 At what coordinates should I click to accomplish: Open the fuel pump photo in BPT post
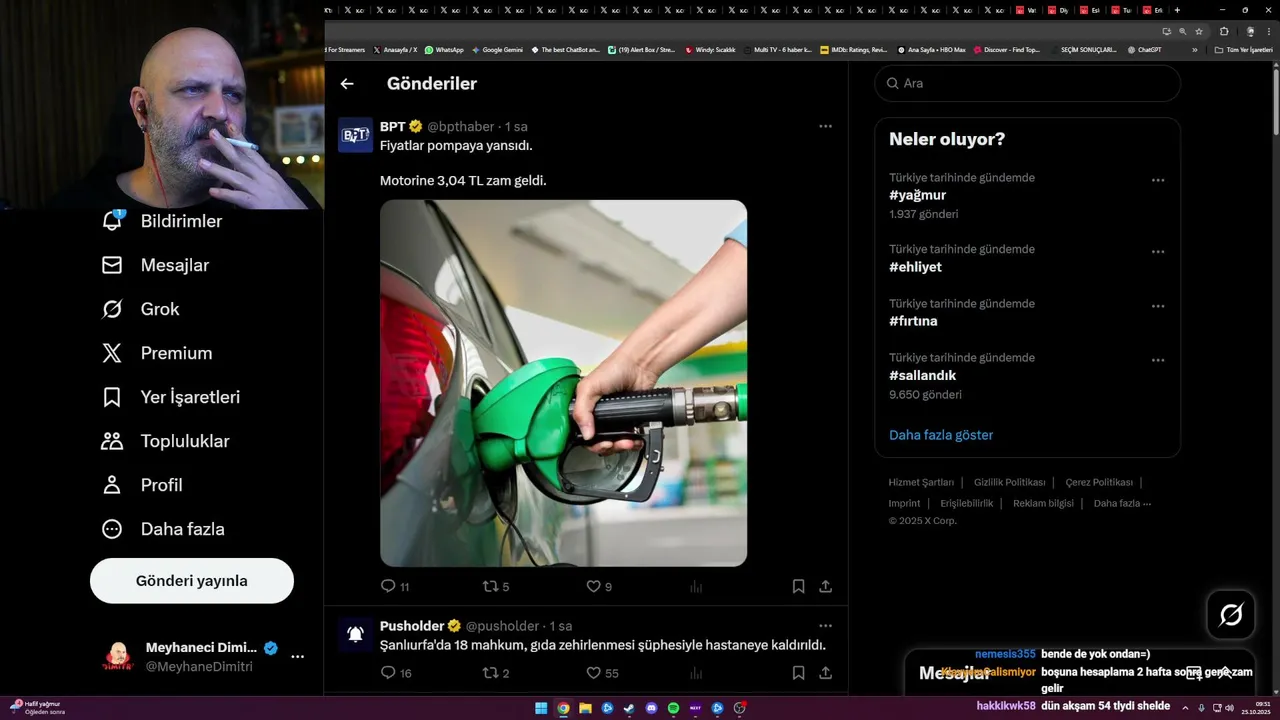[x=563, y=383]
